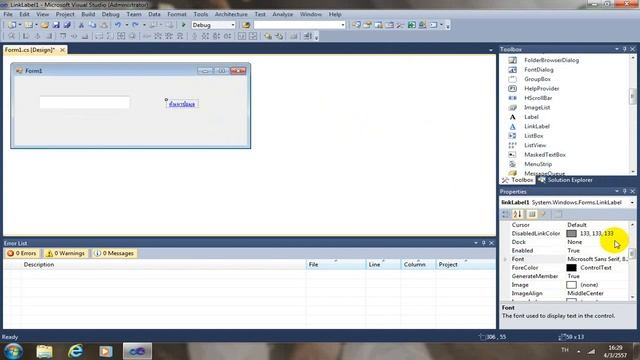
Task: Switch to the Solution Explorer tab
Action: tap(565, 180)
